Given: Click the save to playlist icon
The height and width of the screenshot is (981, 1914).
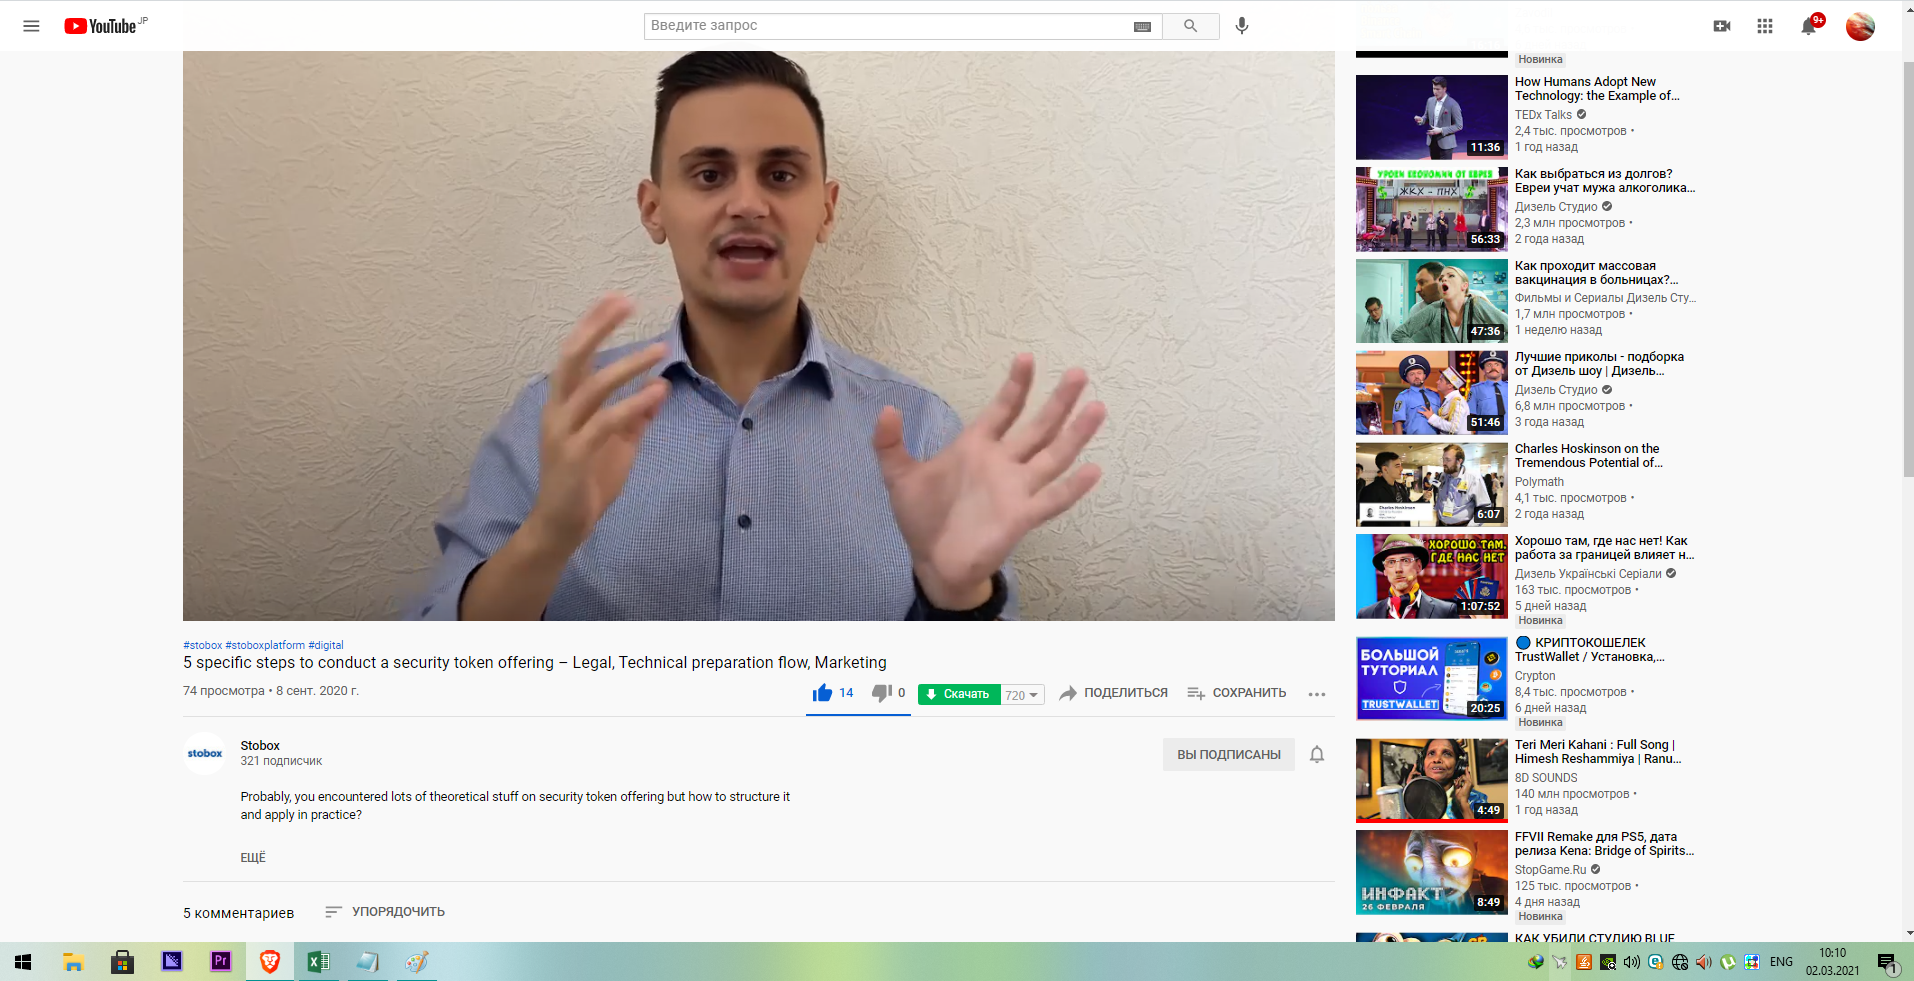Looking at the screenshot, I should click(x=1196, y=693).
